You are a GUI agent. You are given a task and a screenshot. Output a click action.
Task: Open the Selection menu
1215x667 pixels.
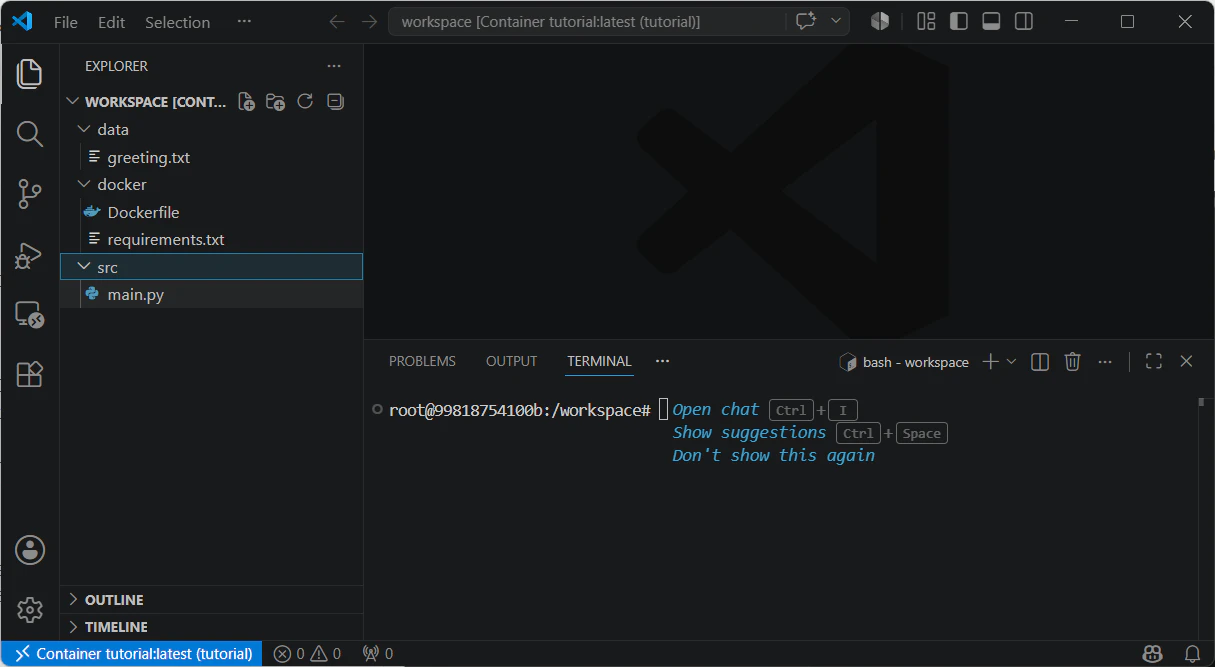pos(177,22)
